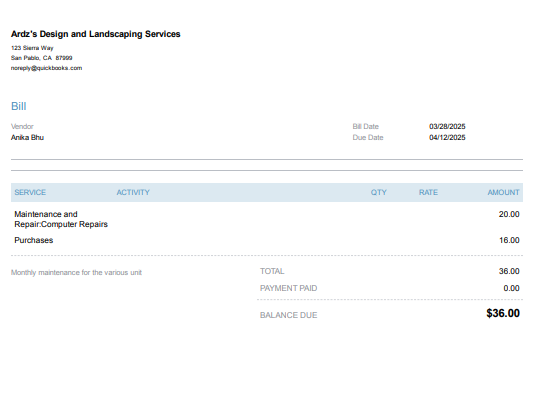Select the payment paid value 0.00
The image size is (537, 407).
511,288
